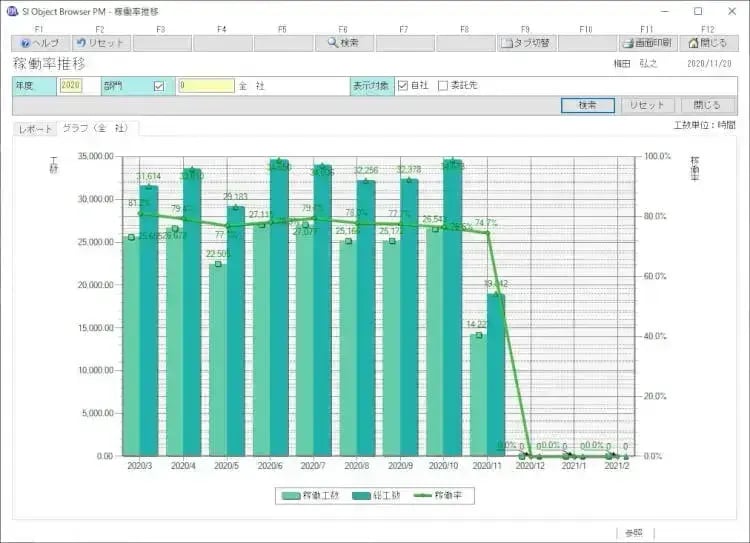Click the yellow 部門 code input field
The image size is (750, 543).
pyautogui.click(x=205, y=86)
